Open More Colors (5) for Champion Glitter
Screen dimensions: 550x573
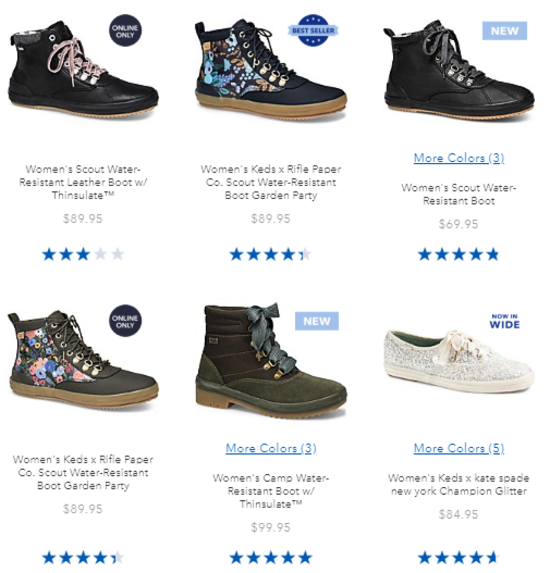pos(459,448)
